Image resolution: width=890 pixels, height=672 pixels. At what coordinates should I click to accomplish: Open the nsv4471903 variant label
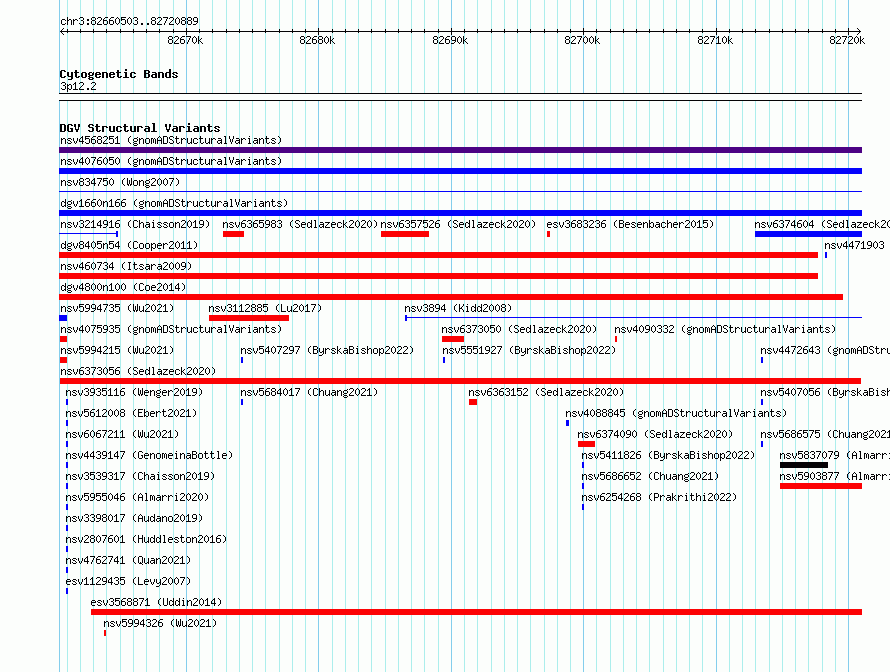click(854, 245)
